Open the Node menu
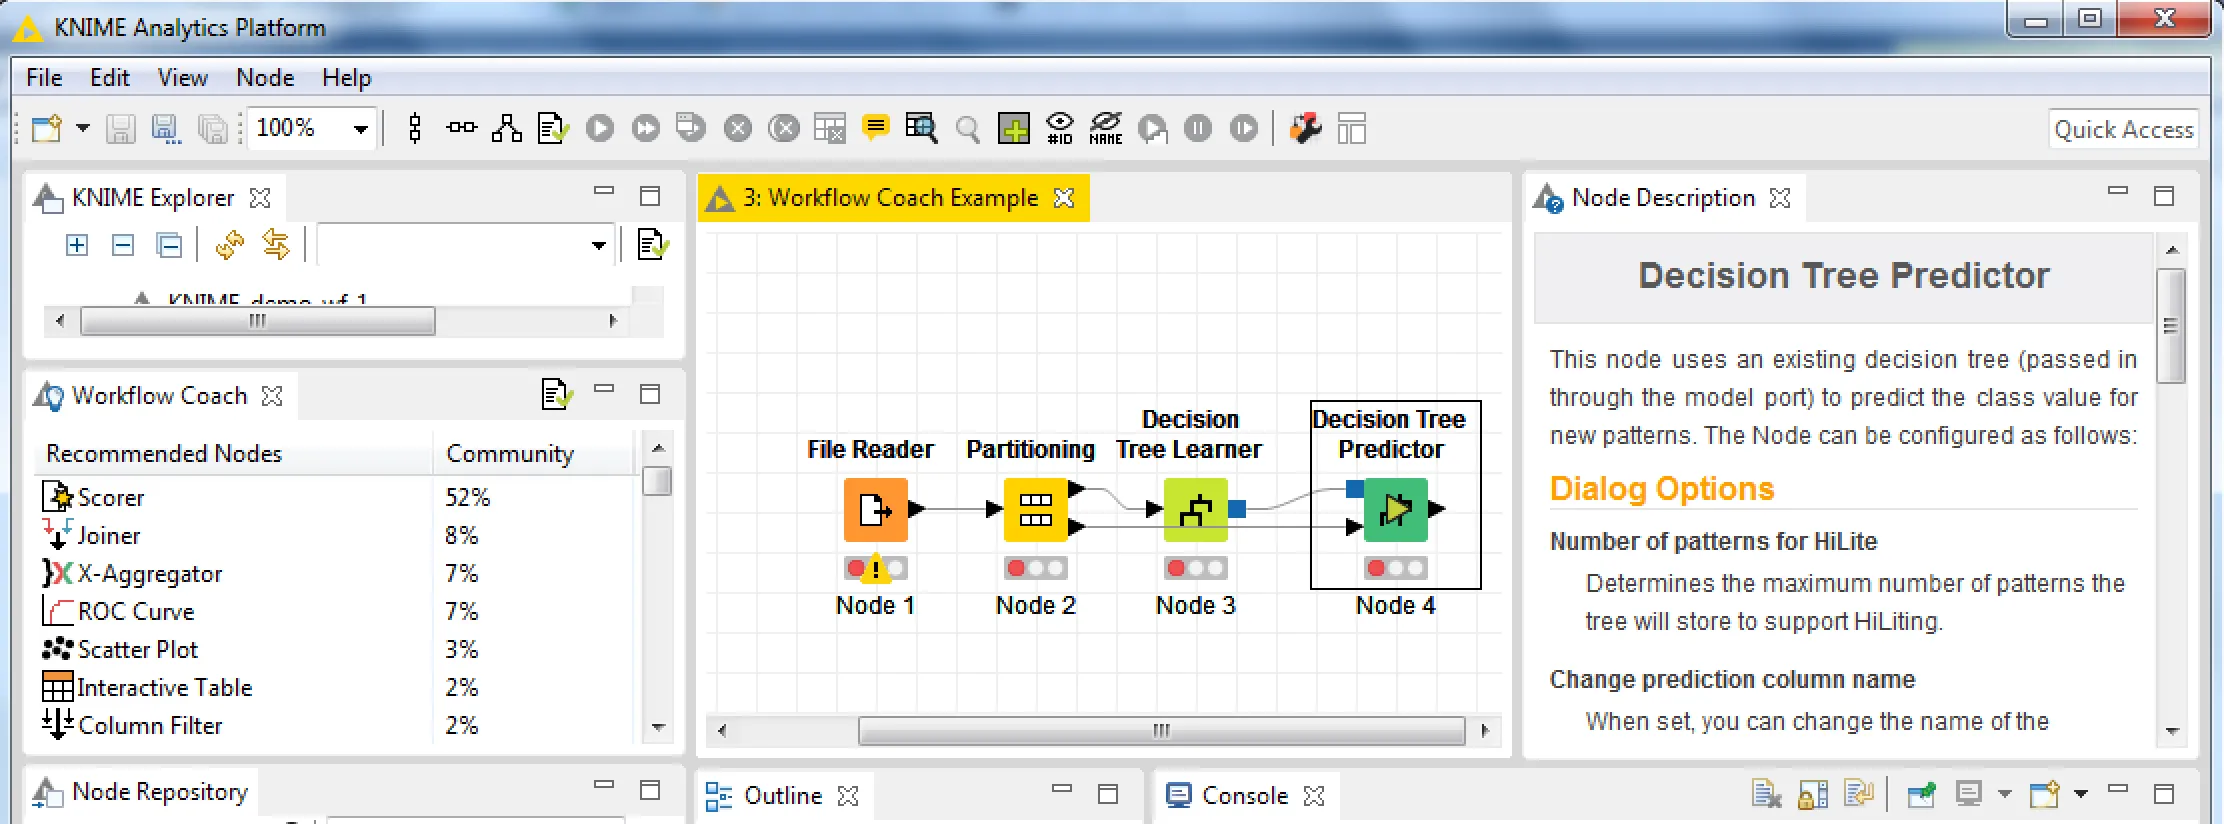The height and width of the screenshot is (824, 2224). pyautogui.click(x=265, y=77)
